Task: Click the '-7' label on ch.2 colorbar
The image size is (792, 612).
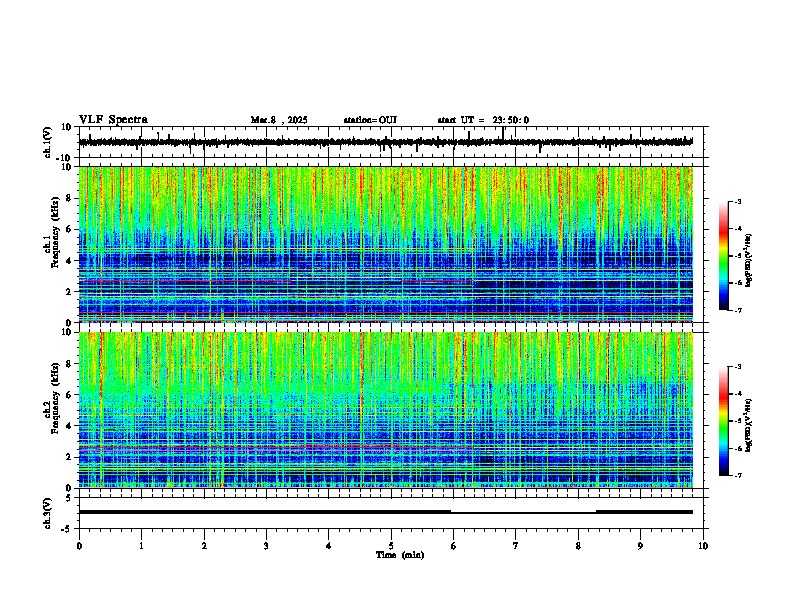Action: tap(737, 476)
